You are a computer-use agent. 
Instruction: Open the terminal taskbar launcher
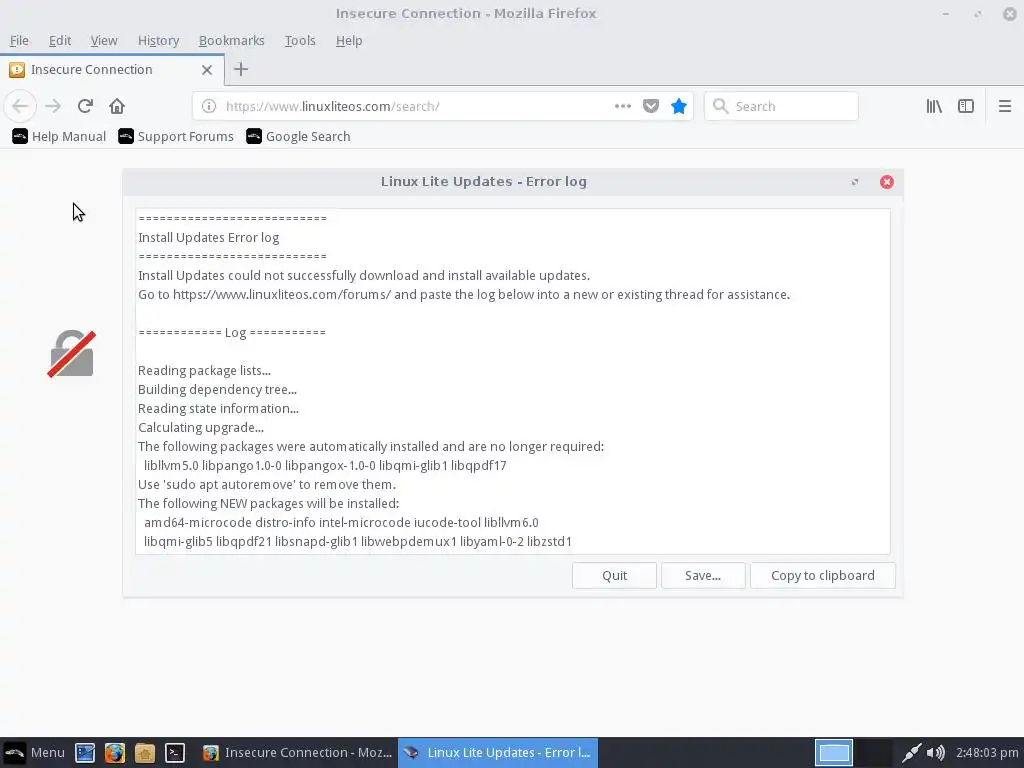pyautogui.click(x=175, y=753)
